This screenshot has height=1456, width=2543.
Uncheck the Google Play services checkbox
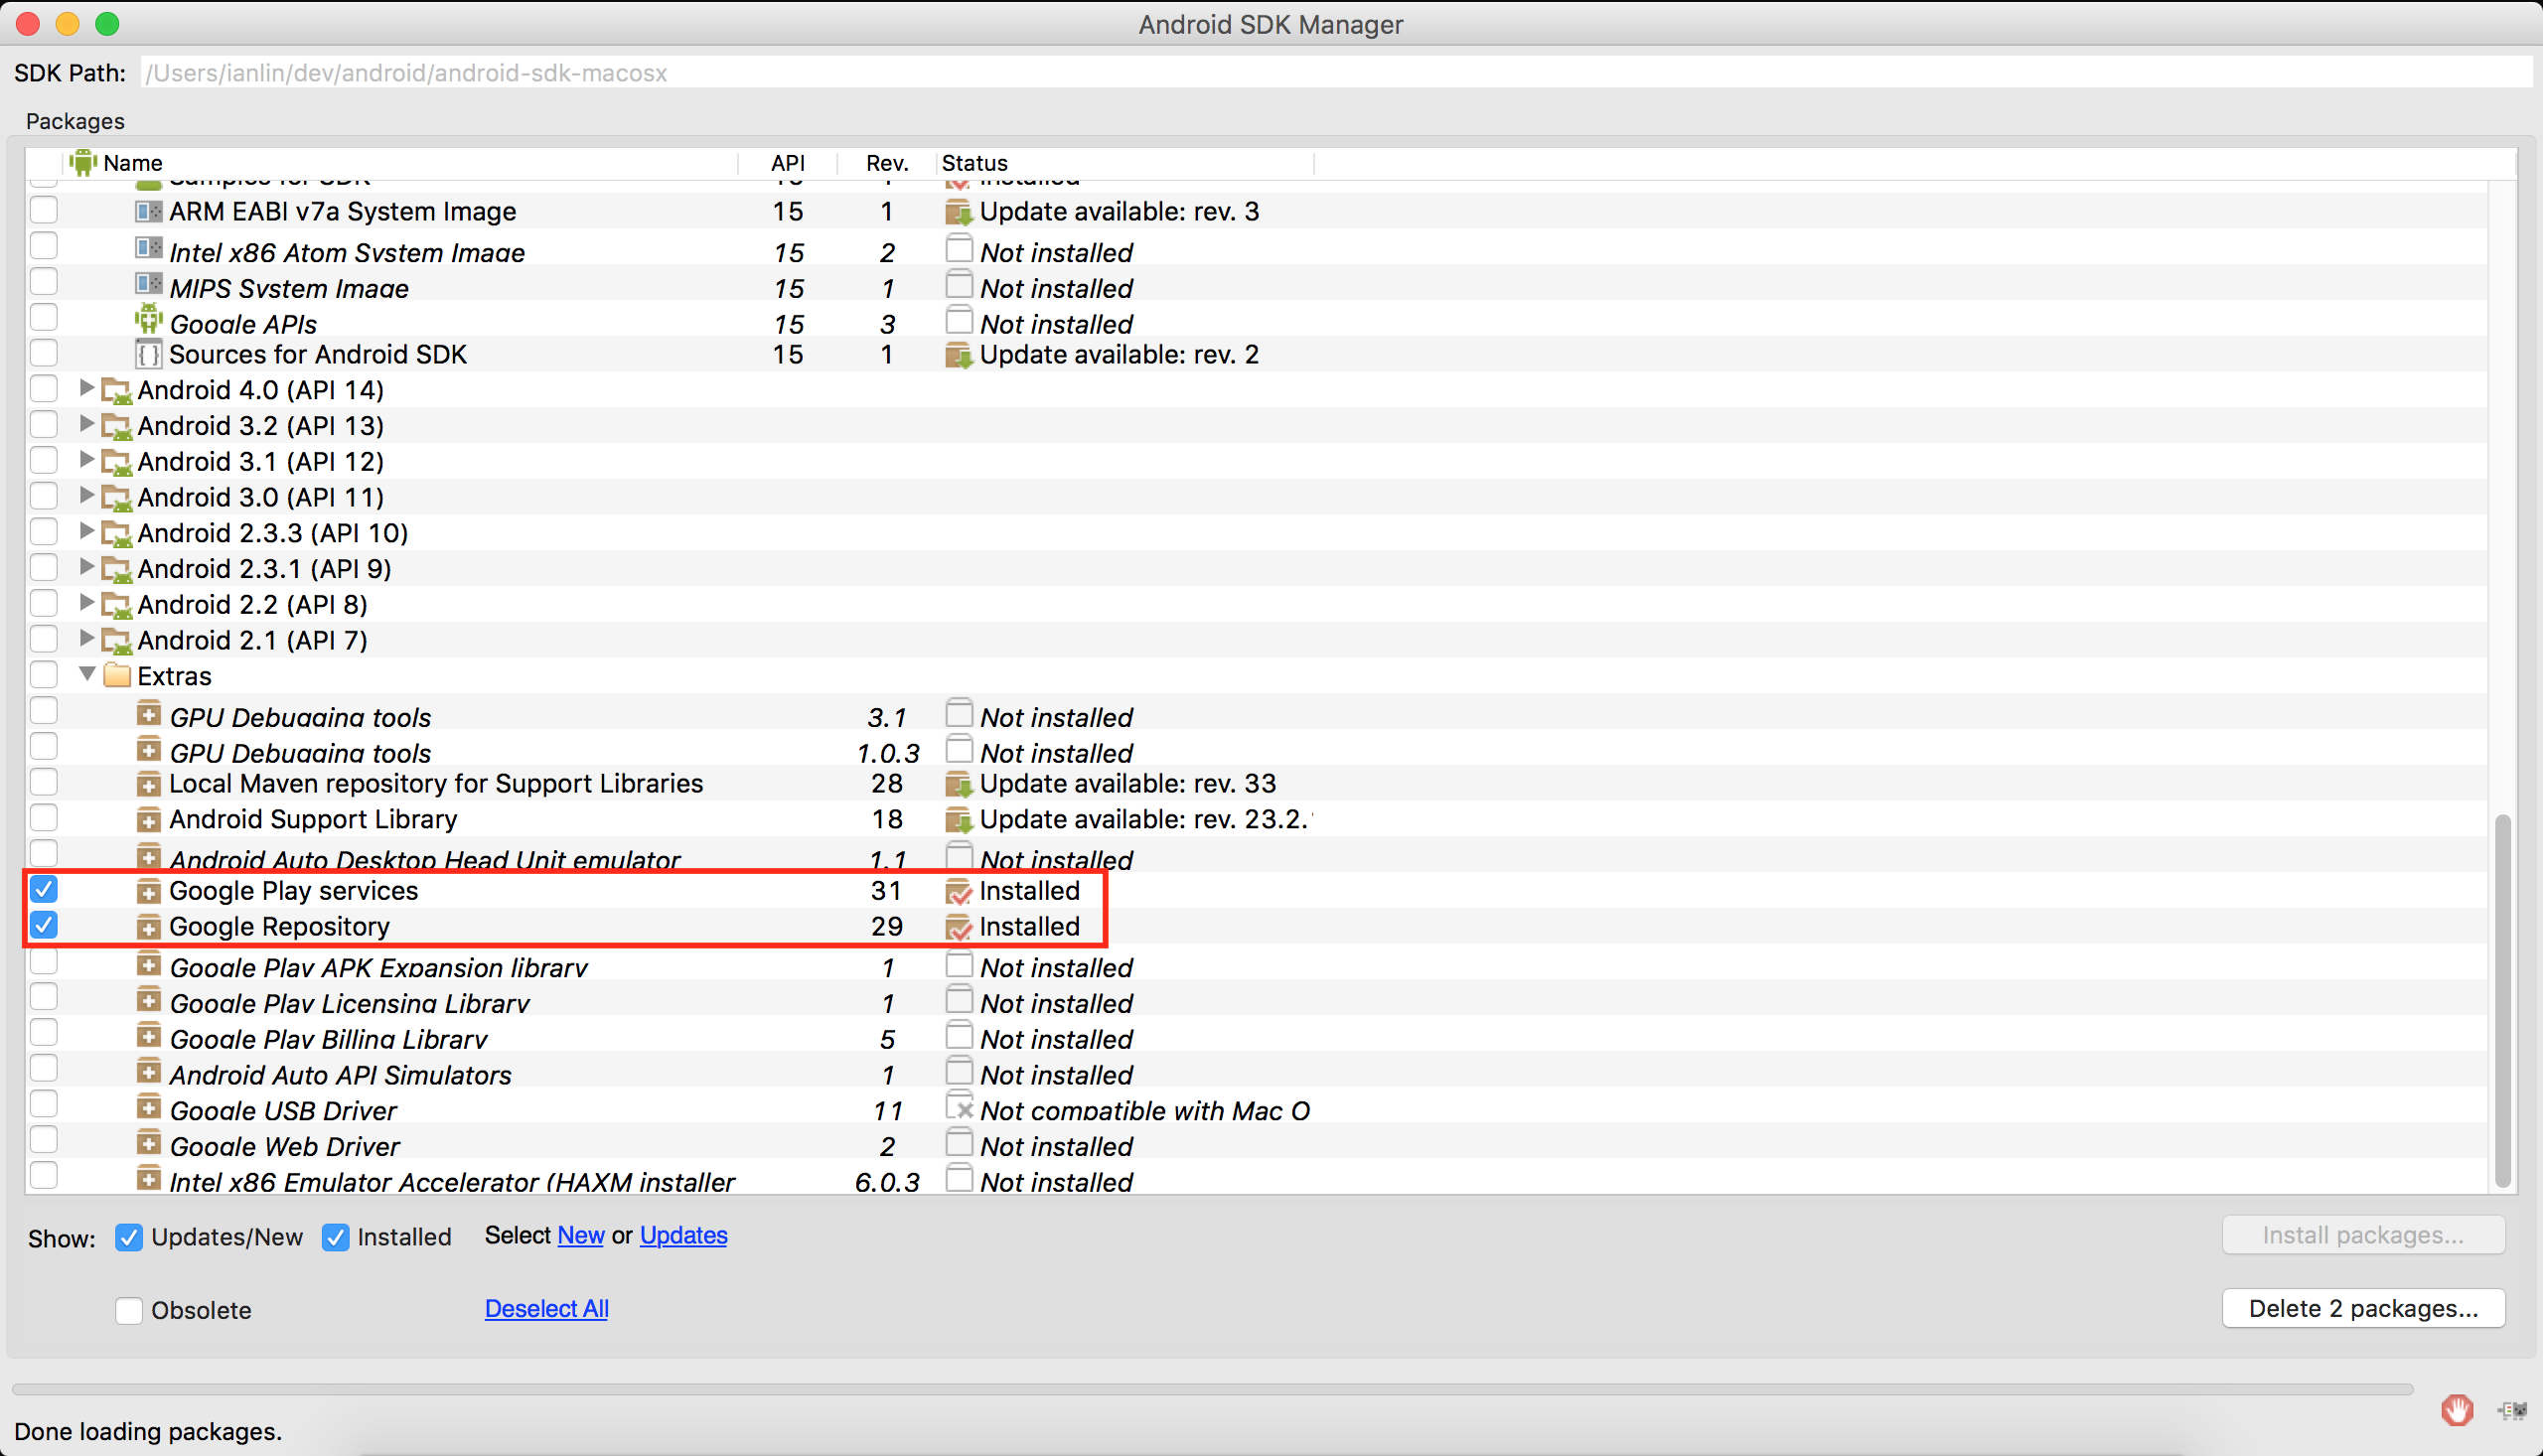tap(44, 889)
